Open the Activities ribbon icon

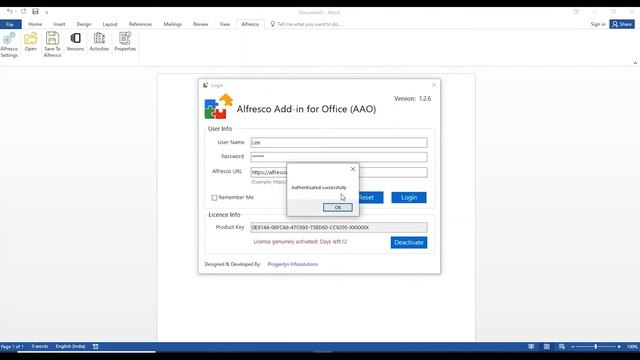[99, 42]
